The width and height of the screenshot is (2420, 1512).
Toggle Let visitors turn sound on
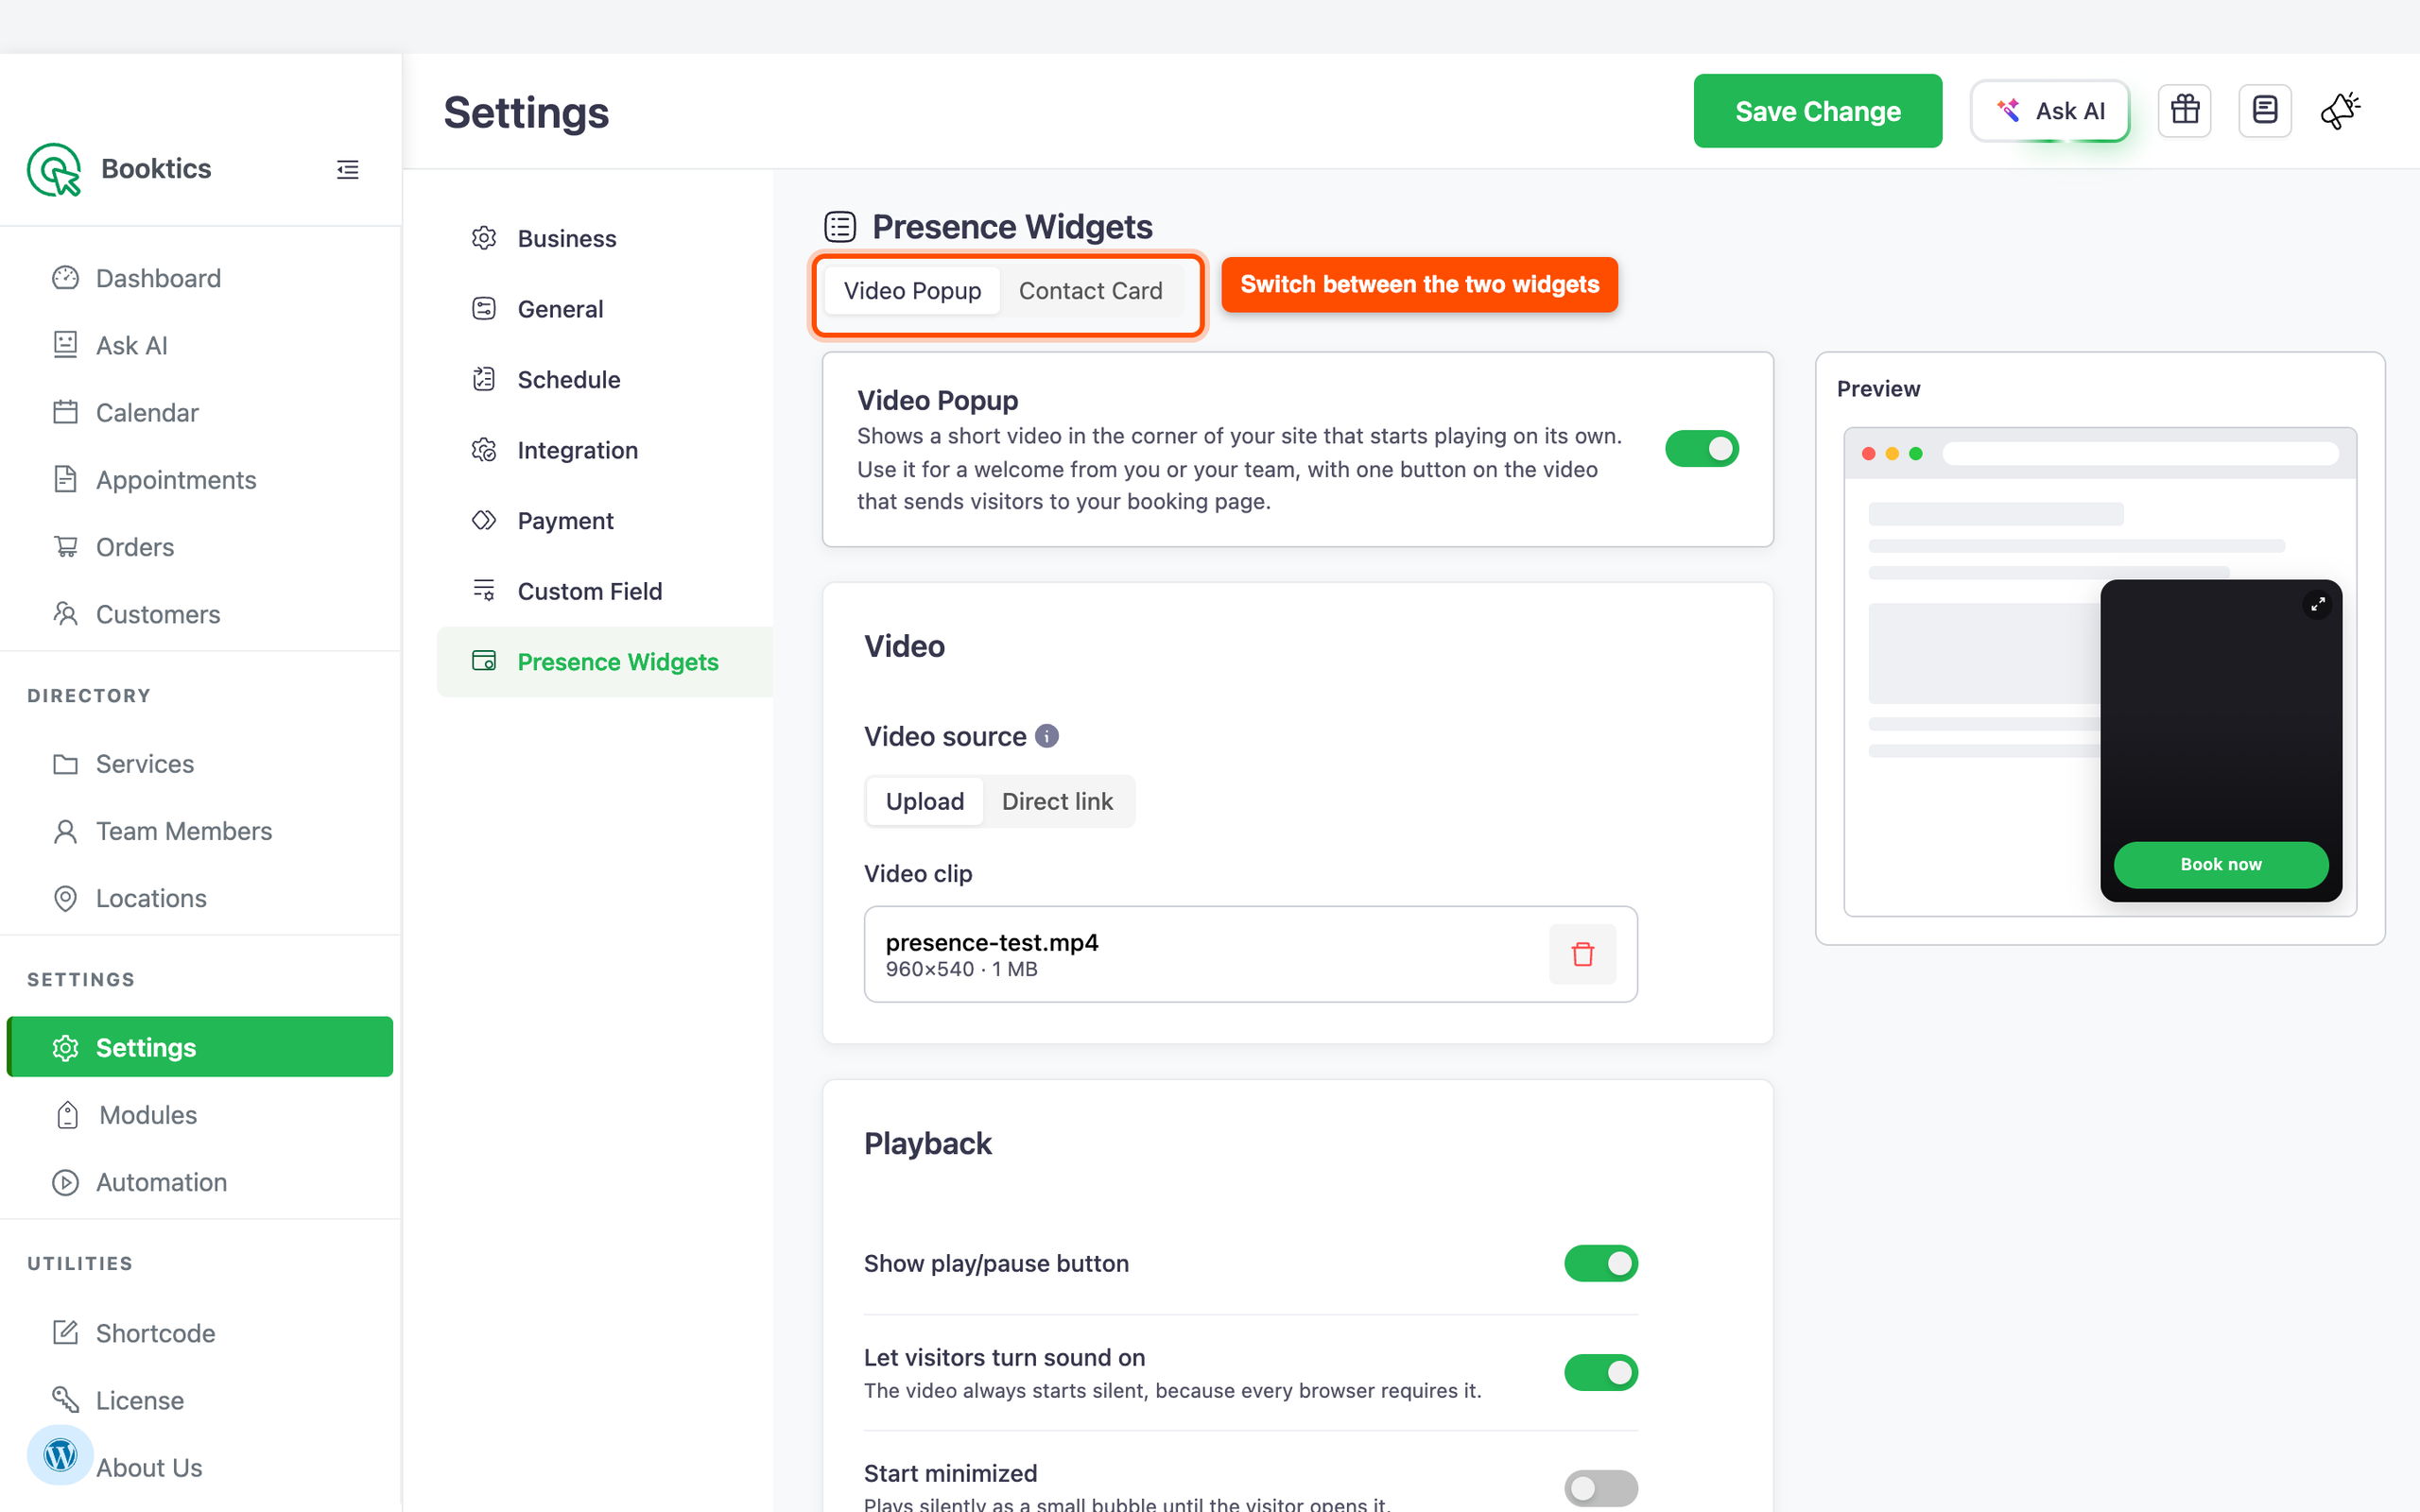coord(1601,1373)
